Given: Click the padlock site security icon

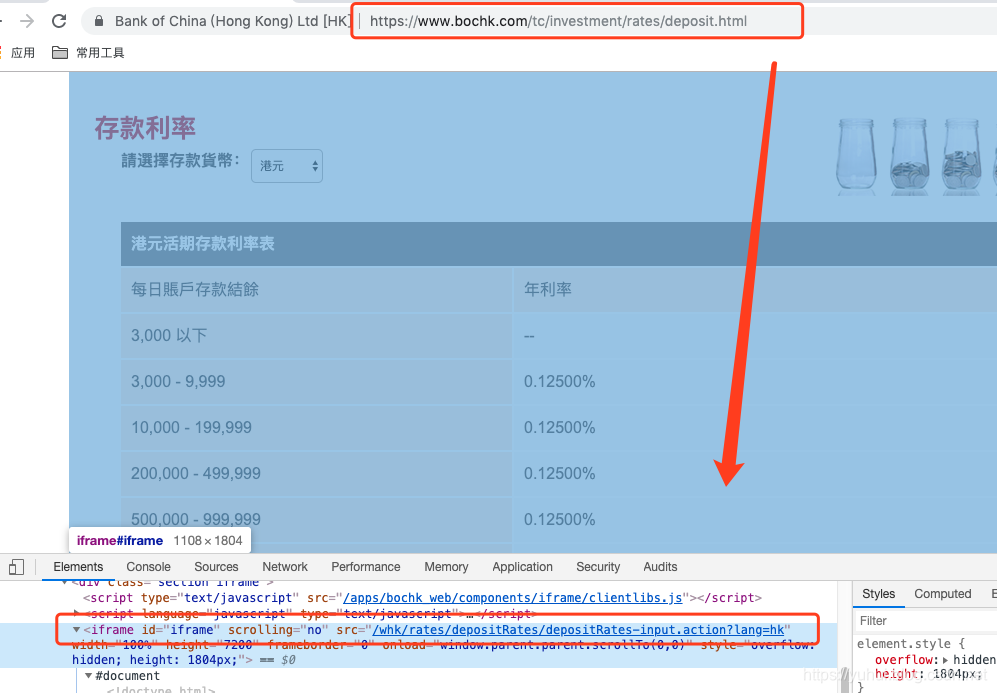Looking at the screenshot, I should 99,21.
